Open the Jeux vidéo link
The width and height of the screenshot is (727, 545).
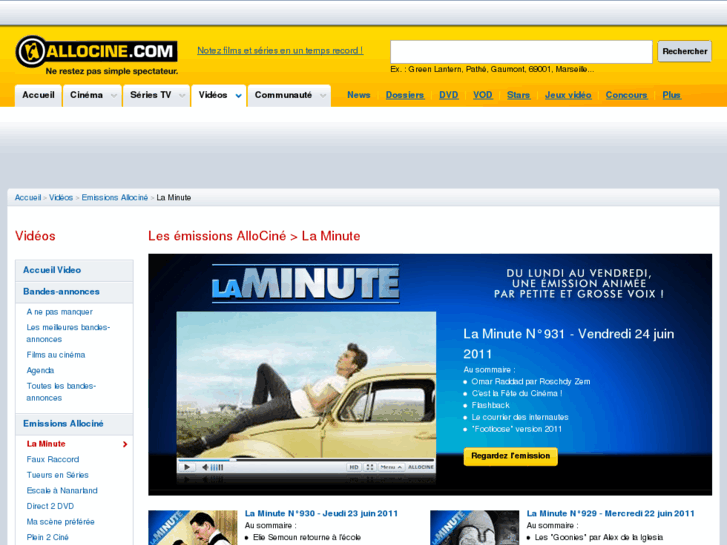click(x=568, y=95)
